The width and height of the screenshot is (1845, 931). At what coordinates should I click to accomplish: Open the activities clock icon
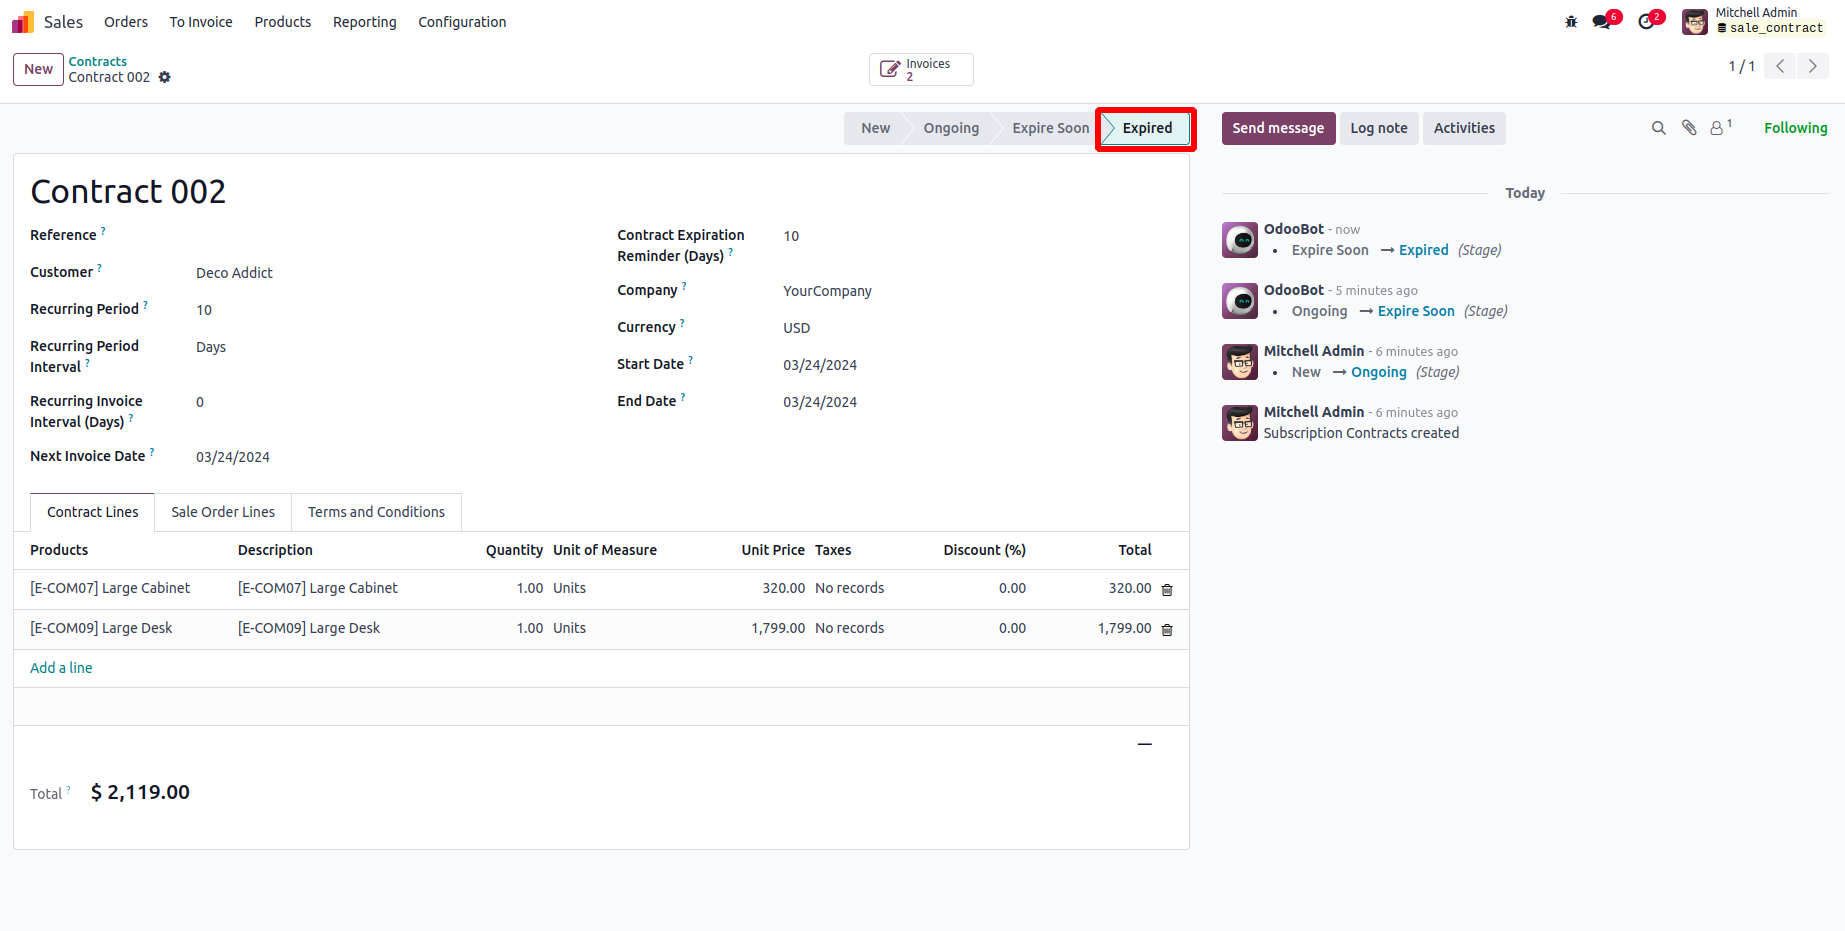[1646, 22]
